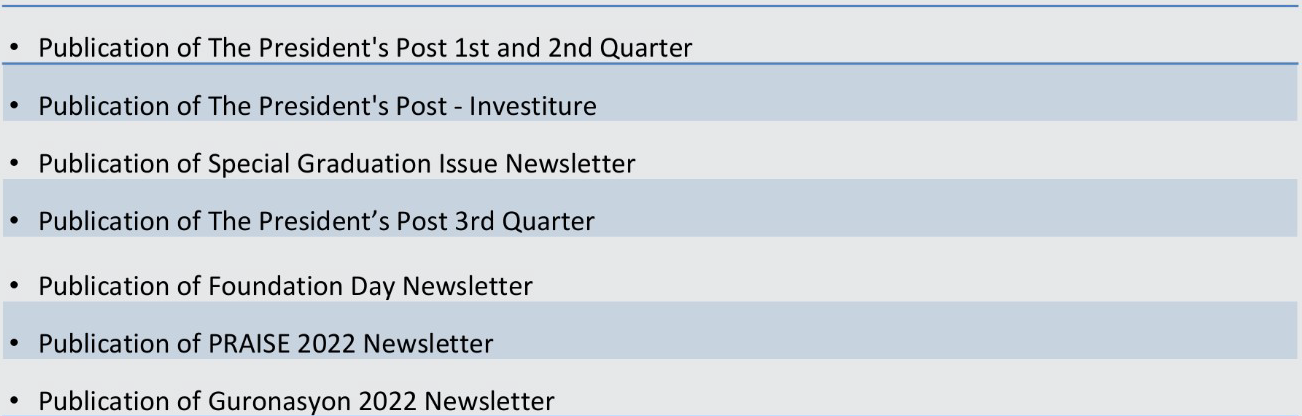The width and height of the screenshot is (1302, 416).
Task: Click the bullet next to PRAISE 2022 line
Action: 14,346
